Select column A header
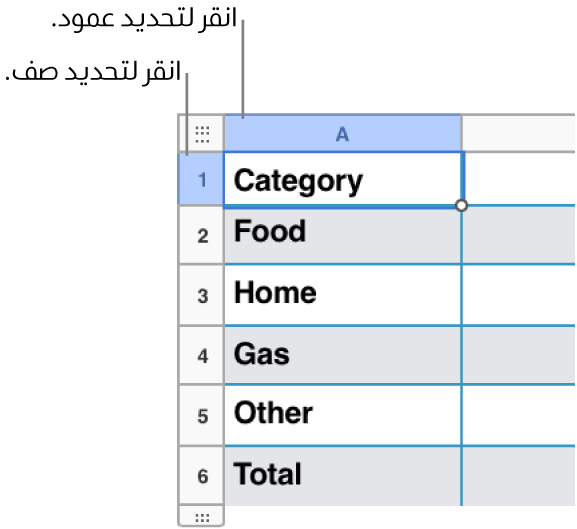577x529 pixels. tap(343, 134)
